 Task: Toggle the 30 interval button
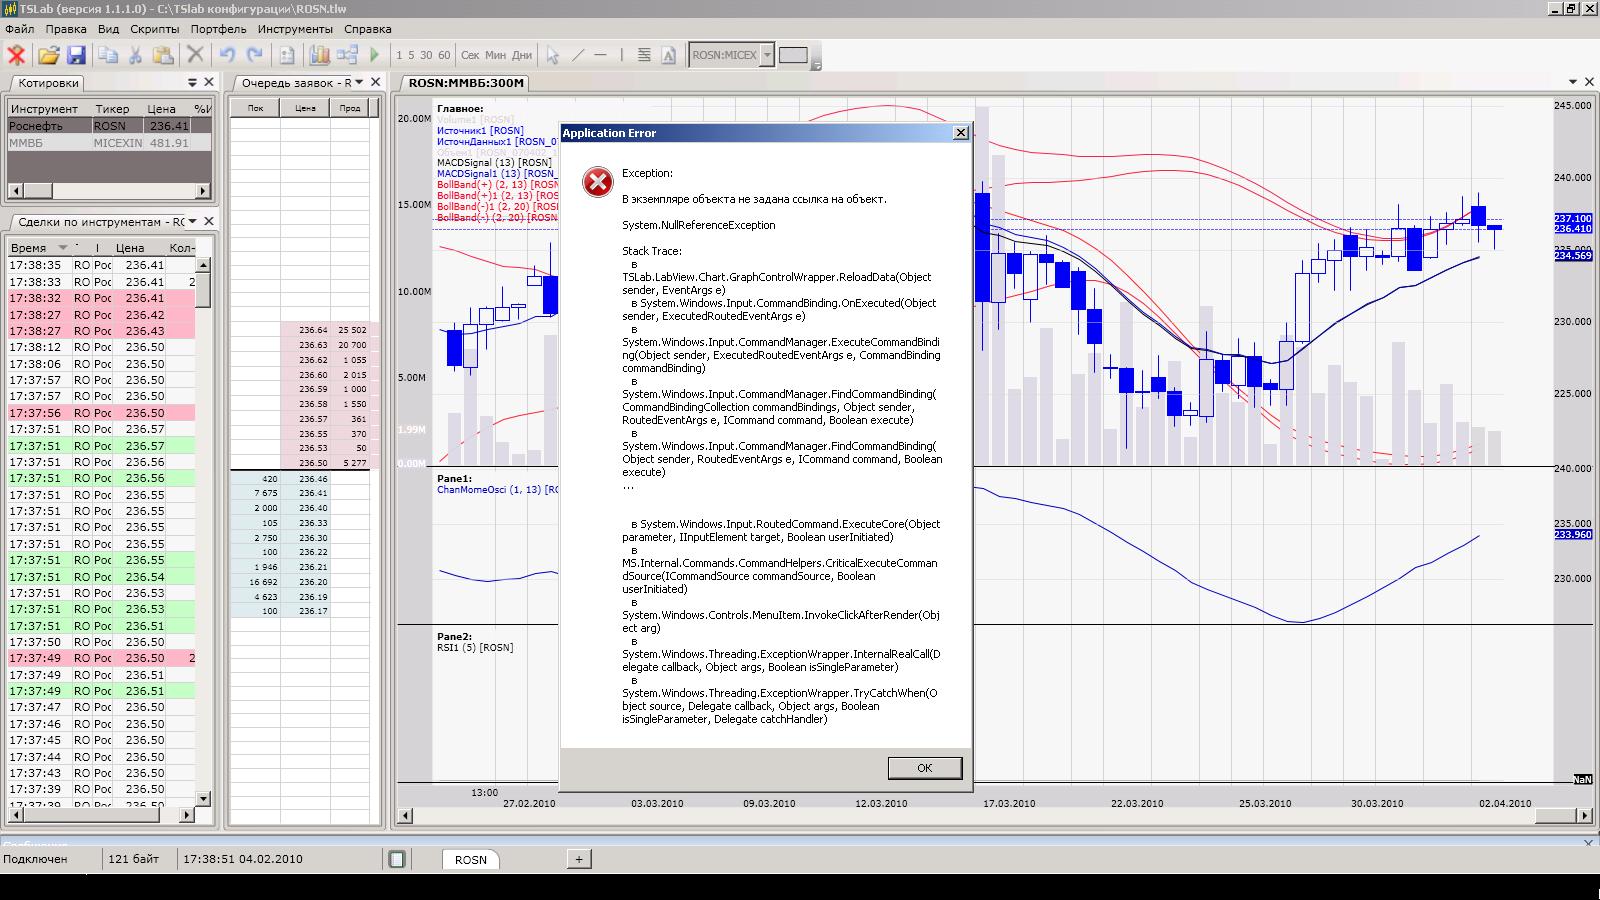point(426,56)
